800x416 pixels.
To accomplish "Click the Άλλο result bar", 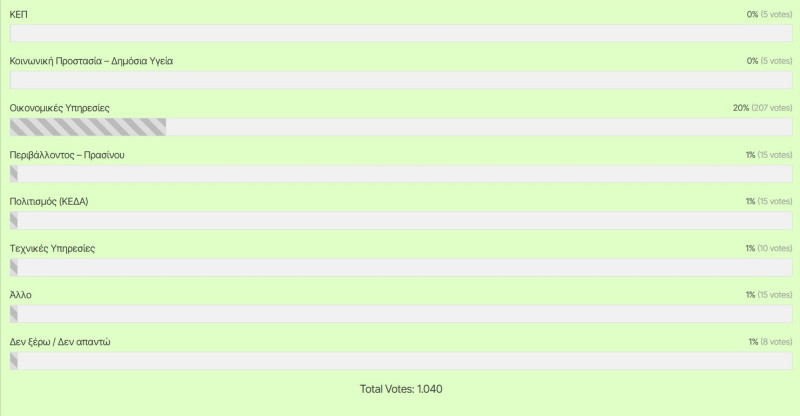I will (401, 314).
